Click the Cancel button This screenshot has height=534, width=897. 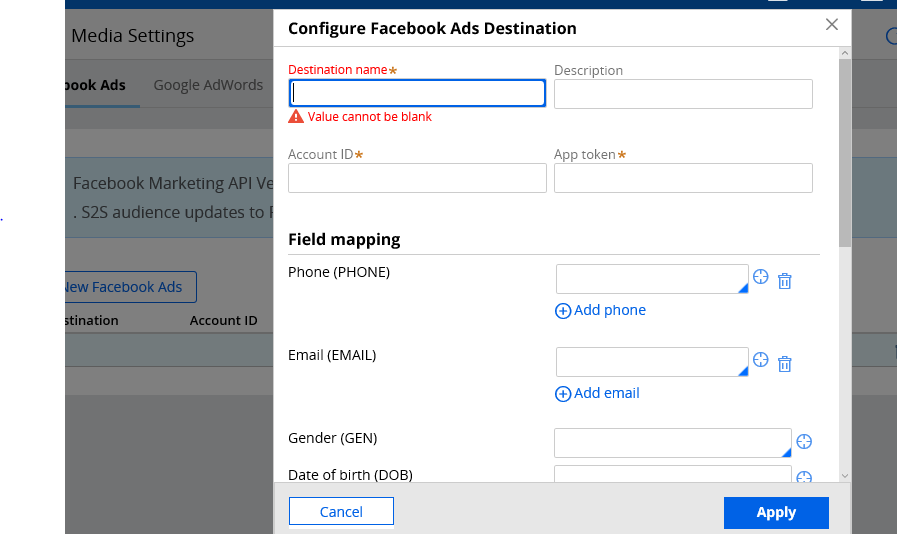341,511
